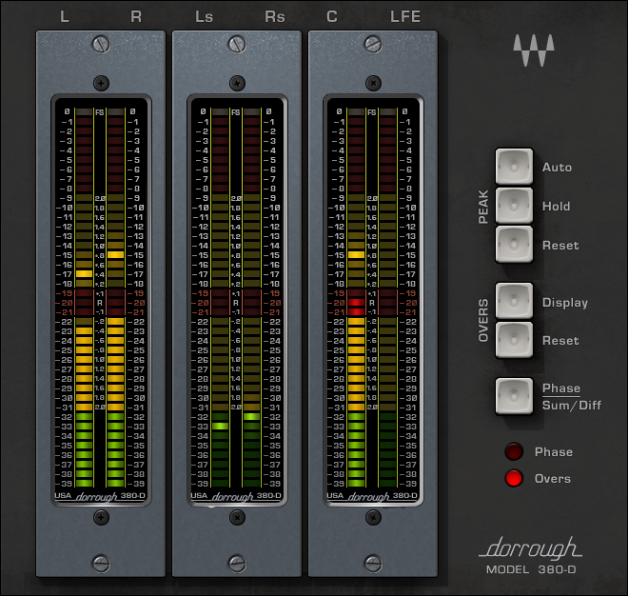The height and width of the screenshot is (596, 628).
Task: Click the black Phillips screw above C/LFE meter
Action: pos(373,83)
